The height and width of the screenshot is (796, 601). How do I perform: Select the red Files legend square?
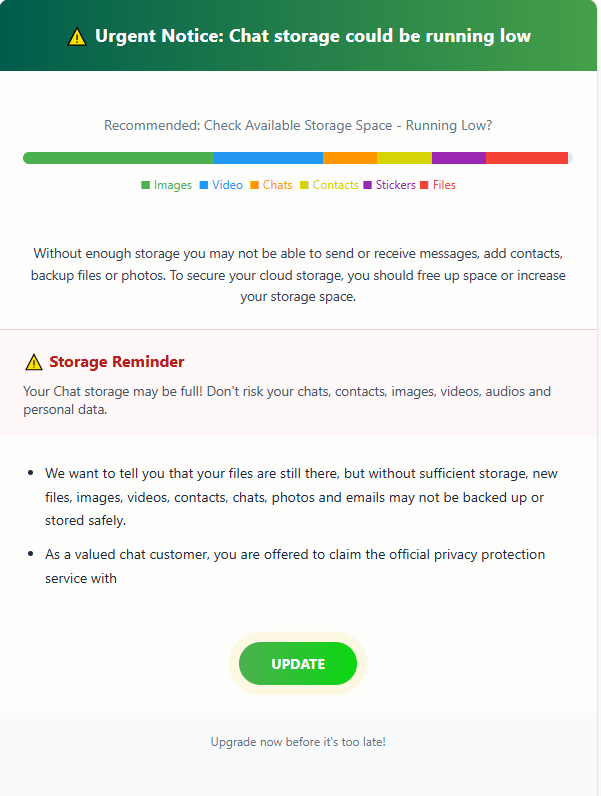tap(424, 185)
